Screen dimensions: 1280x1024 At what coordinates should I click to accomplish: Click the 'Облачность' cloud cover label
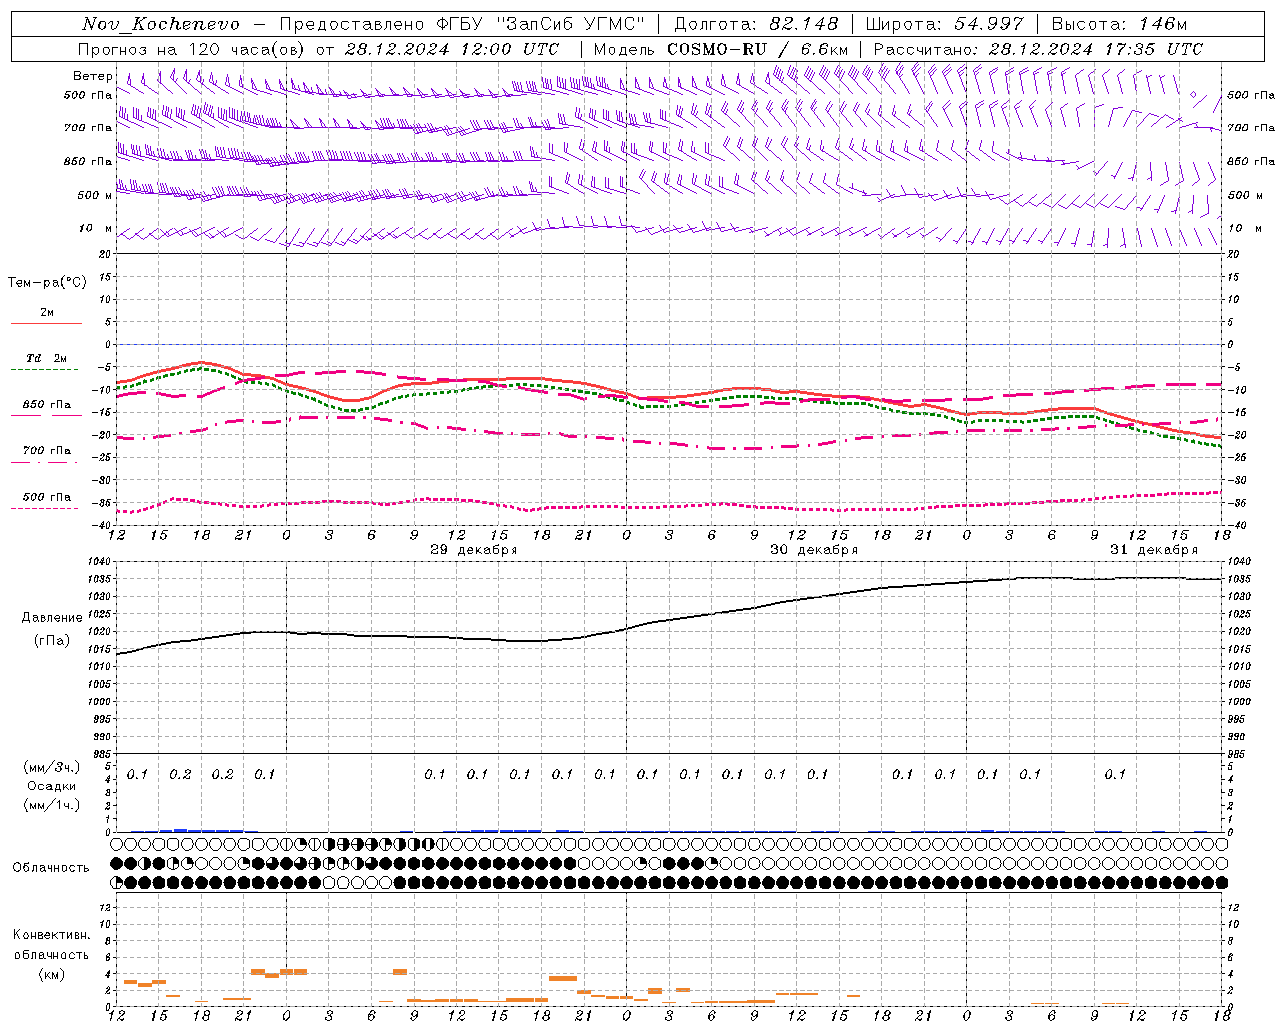[x=51, y=868]
